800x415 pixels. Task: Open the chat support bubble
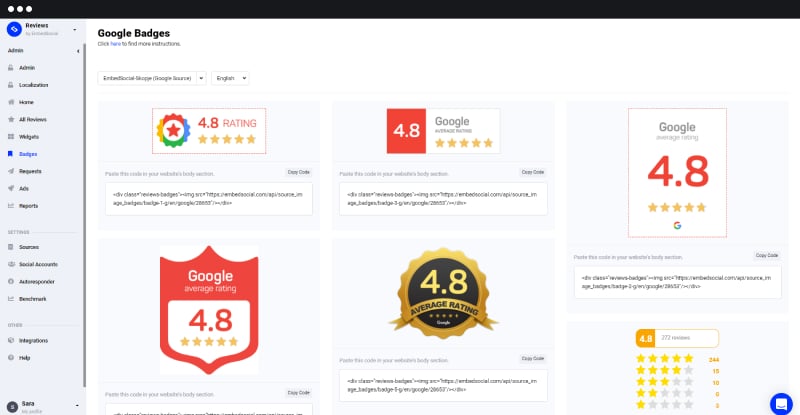(x=781, y=404)
